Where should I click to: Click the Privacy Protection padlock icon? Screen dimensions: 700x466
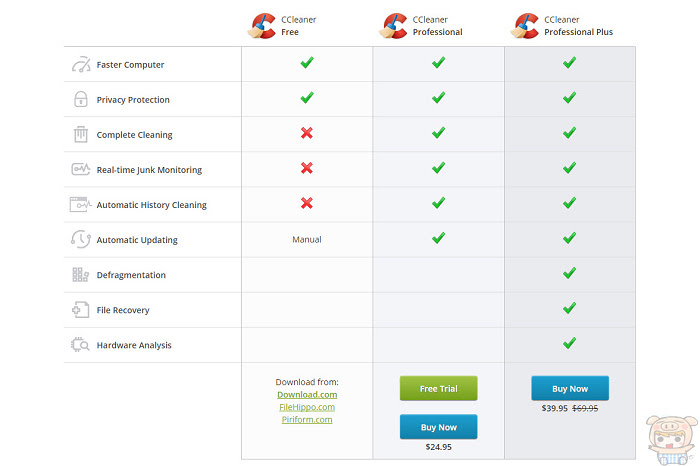point(81,99)
